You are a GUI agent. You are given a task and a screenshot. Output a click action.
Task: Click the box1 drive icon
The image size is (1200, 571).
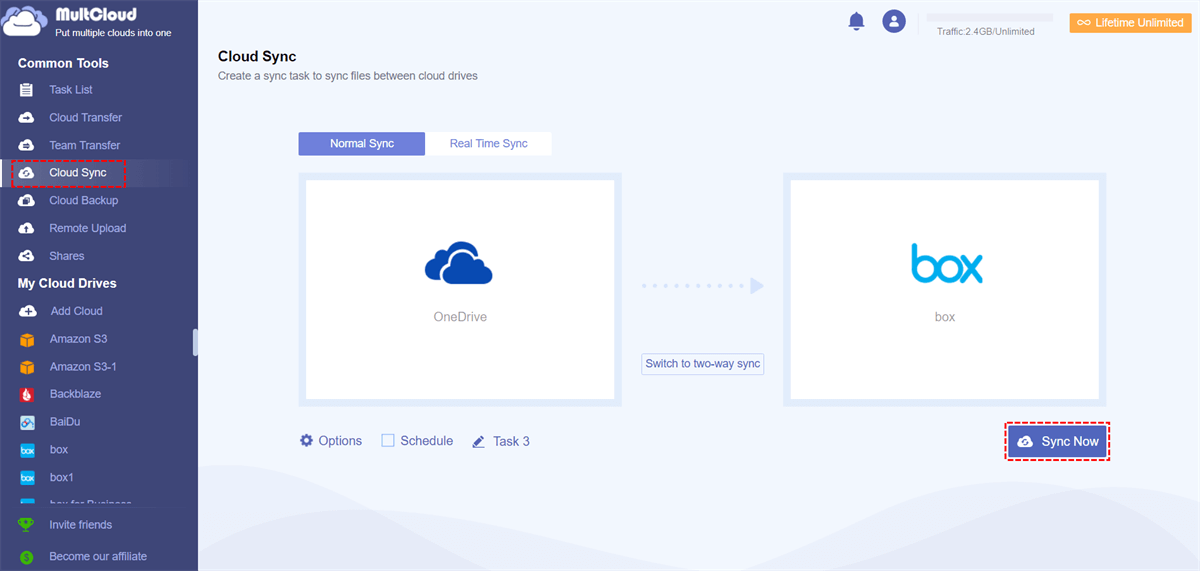point(27,478)
